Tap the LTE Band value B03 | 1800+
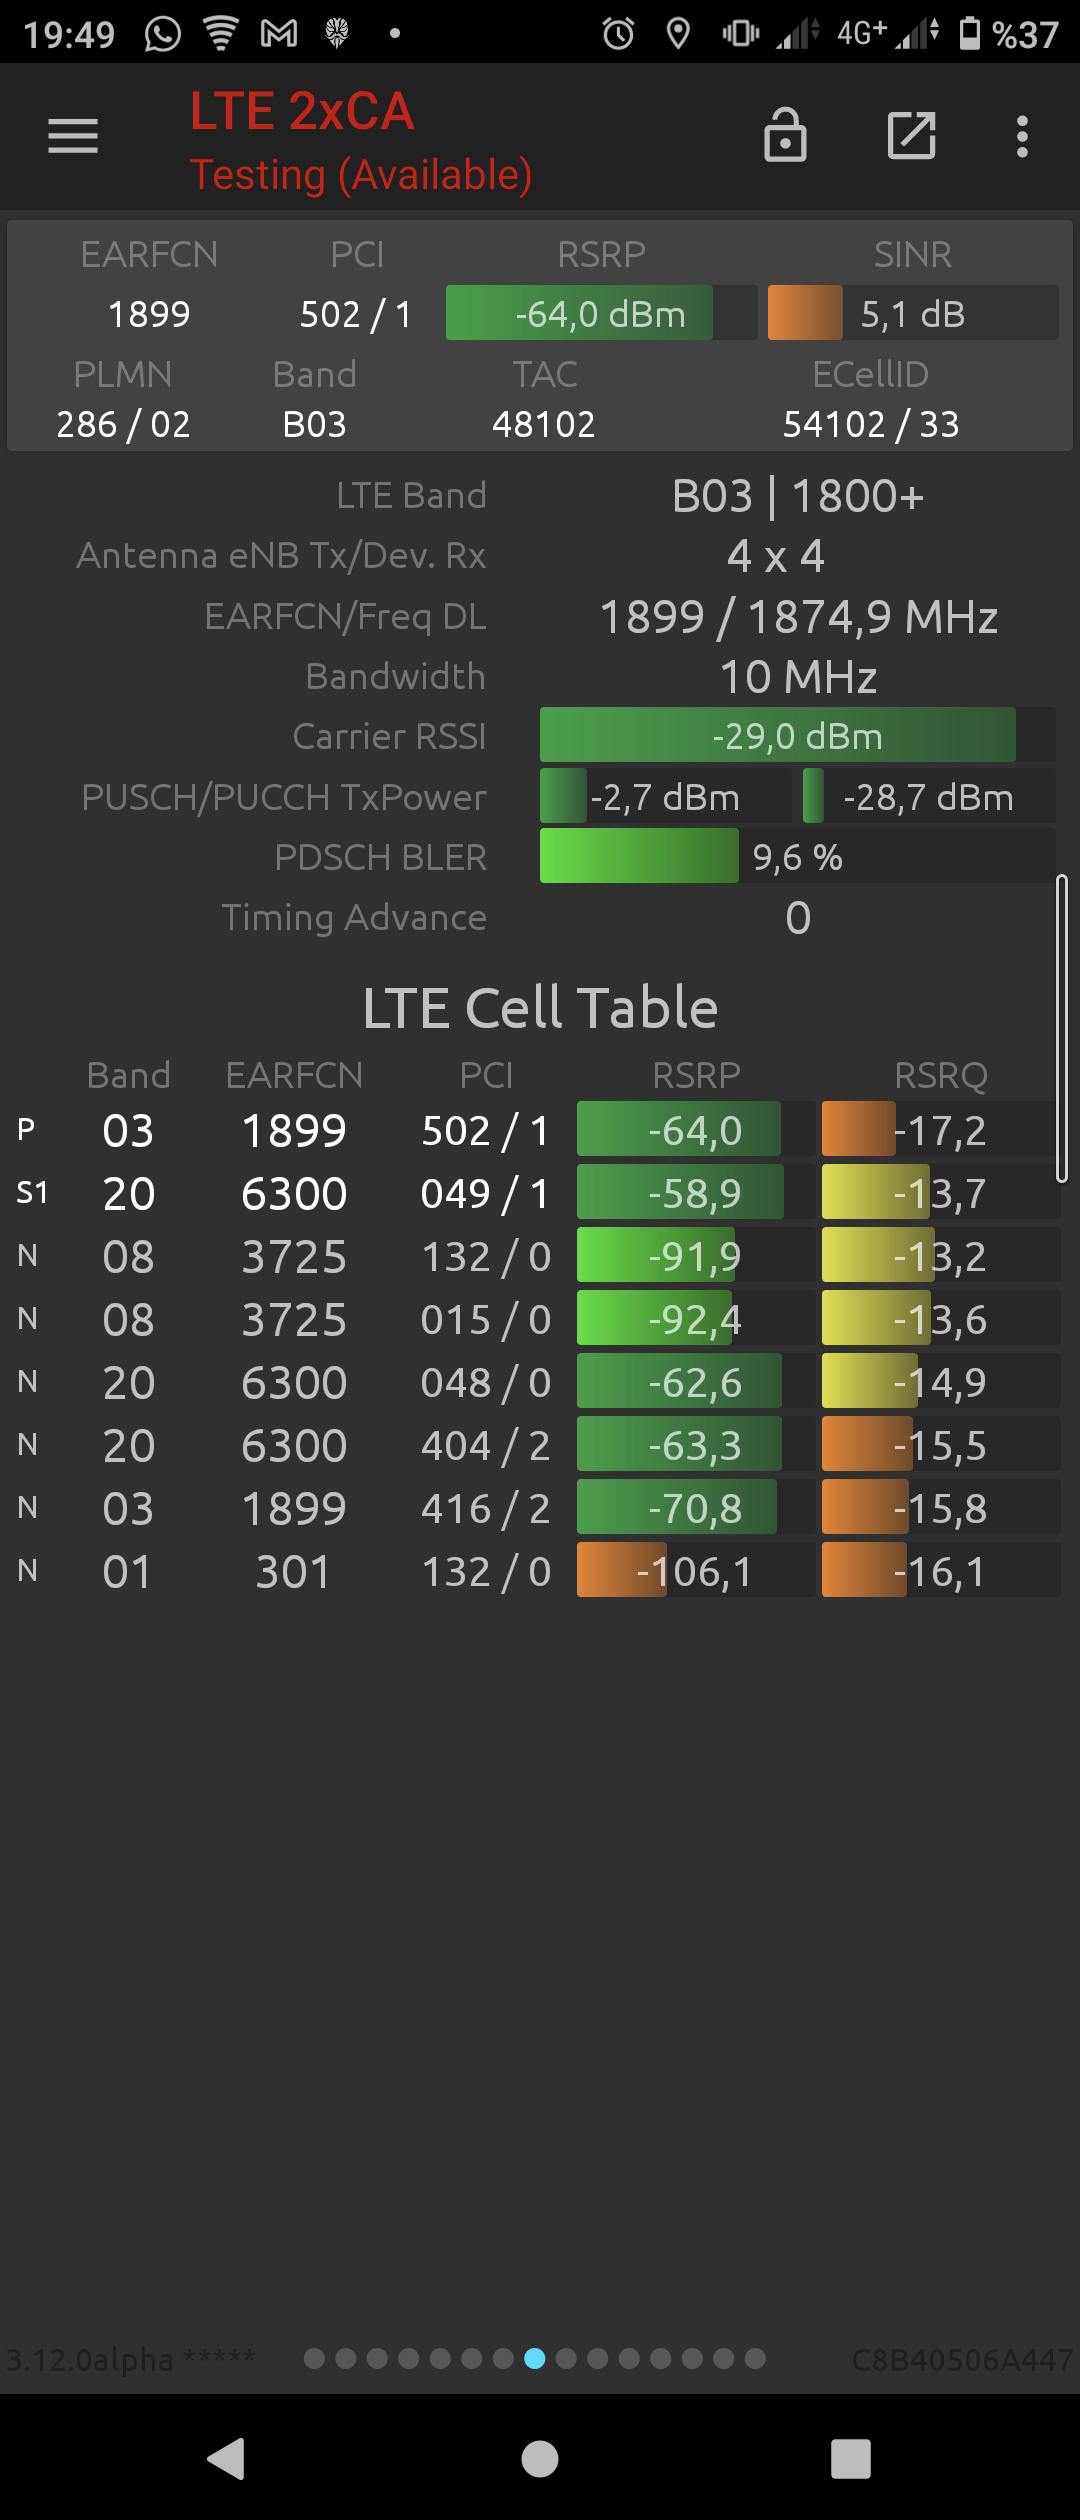Screen dimensions: 1080x2520 pos(798,496)
